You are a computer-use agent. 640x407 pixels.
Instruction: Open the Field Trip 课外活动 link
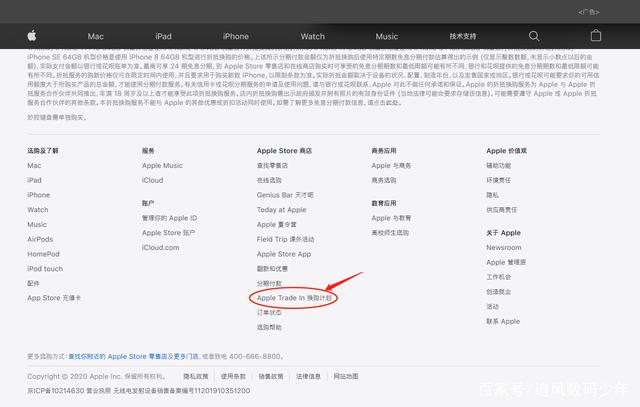[285, 239]
